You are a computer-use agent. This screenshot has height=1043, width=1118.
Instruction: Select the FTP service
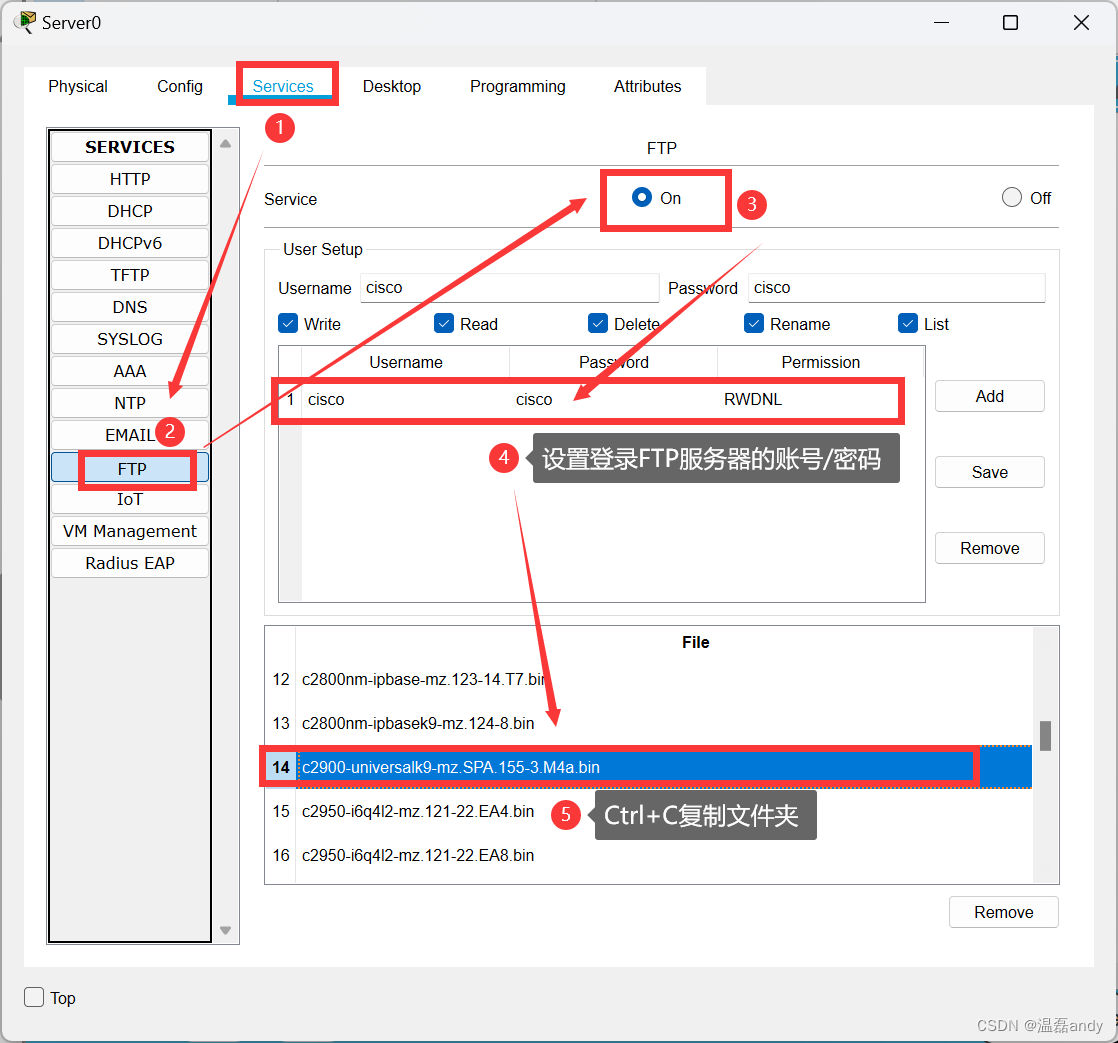click(130, 468)
